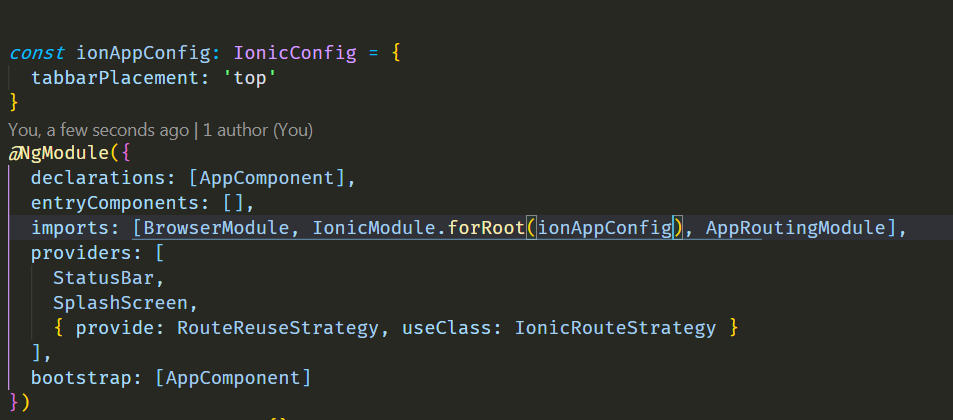The width and height of the screenshot is (953, 420).
Task: Click the bootstrap property key
Action: tap(81, 378)
